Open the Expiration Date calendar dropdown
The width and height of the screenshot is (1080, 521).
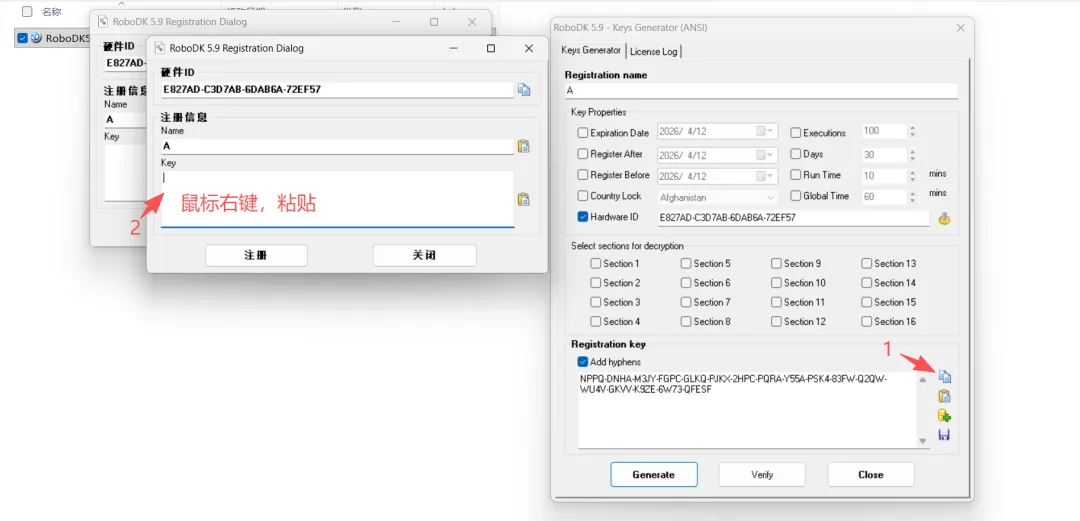click(x=765, y=132)
